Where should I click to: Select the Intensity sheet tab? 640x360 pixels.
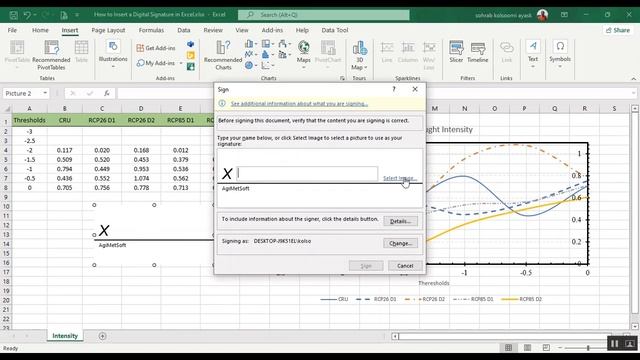coord(65,336)
